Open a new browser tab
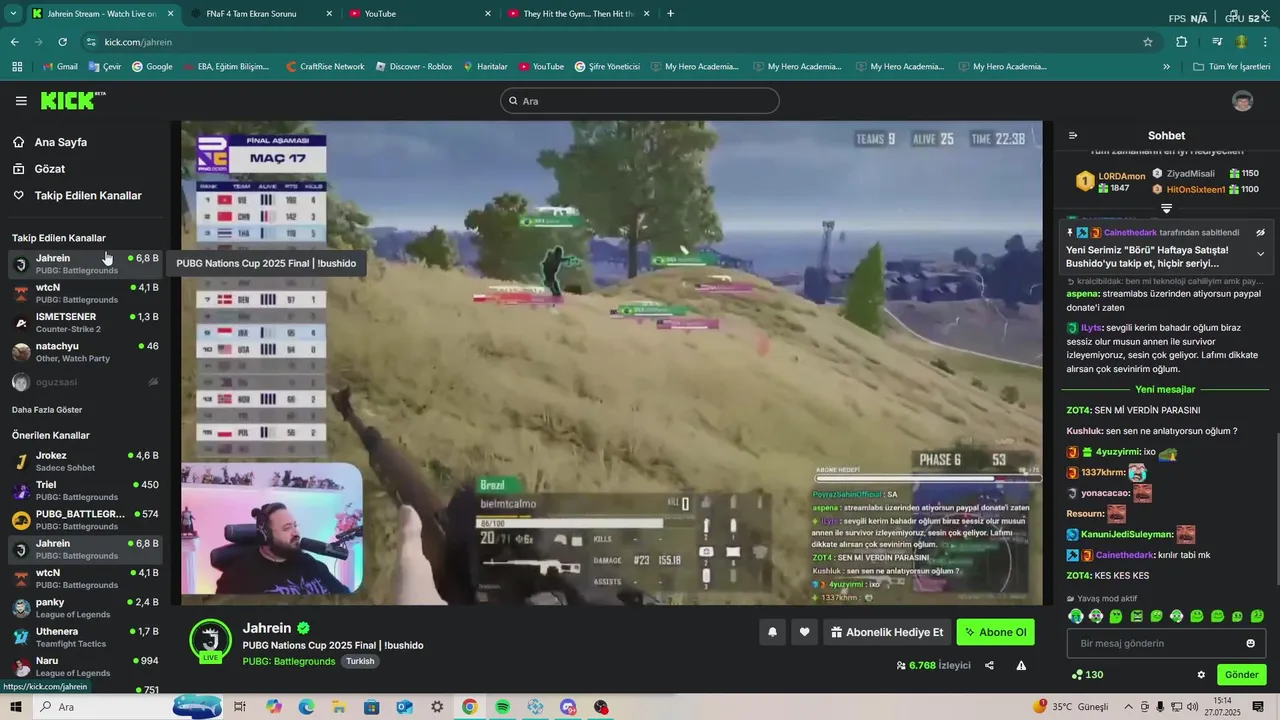Image resolution: width=1280 pixels, height=720 pixels. [670, 13]
